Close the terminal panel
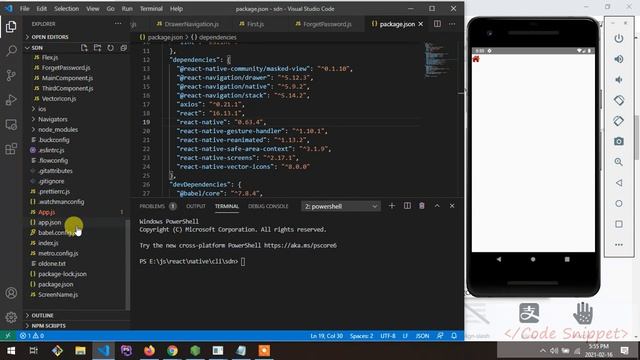This screenshot has height=360, width=640. click(x=452, y=206)
